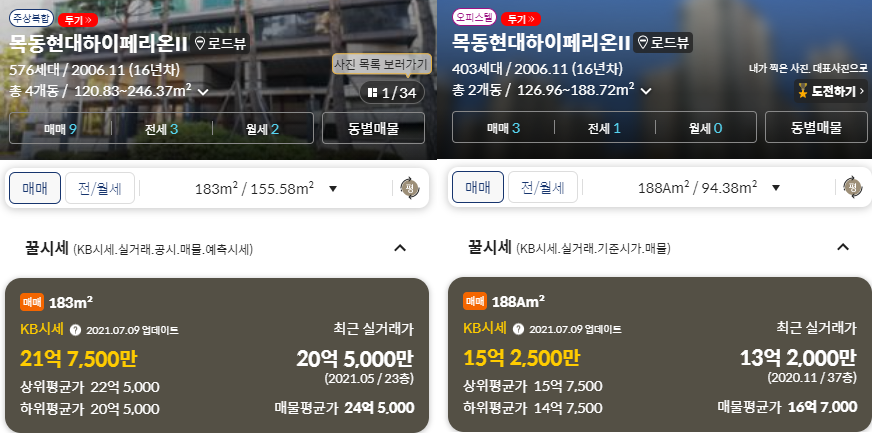This screenshot has width=872, height=433.
Task: Open photo list 1/34 counter
Action: tap(392, 93)
